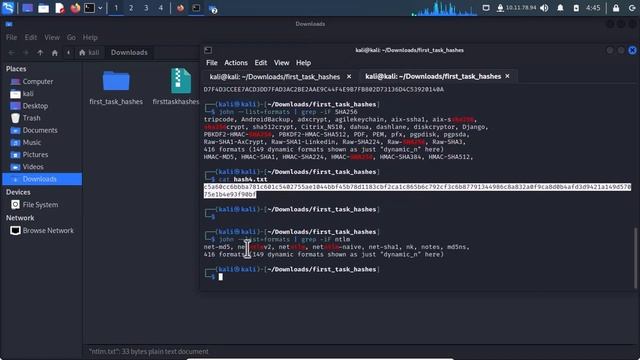640x360 pixels.
Task: Close the first terminal tab
Action: click(349, 77)
